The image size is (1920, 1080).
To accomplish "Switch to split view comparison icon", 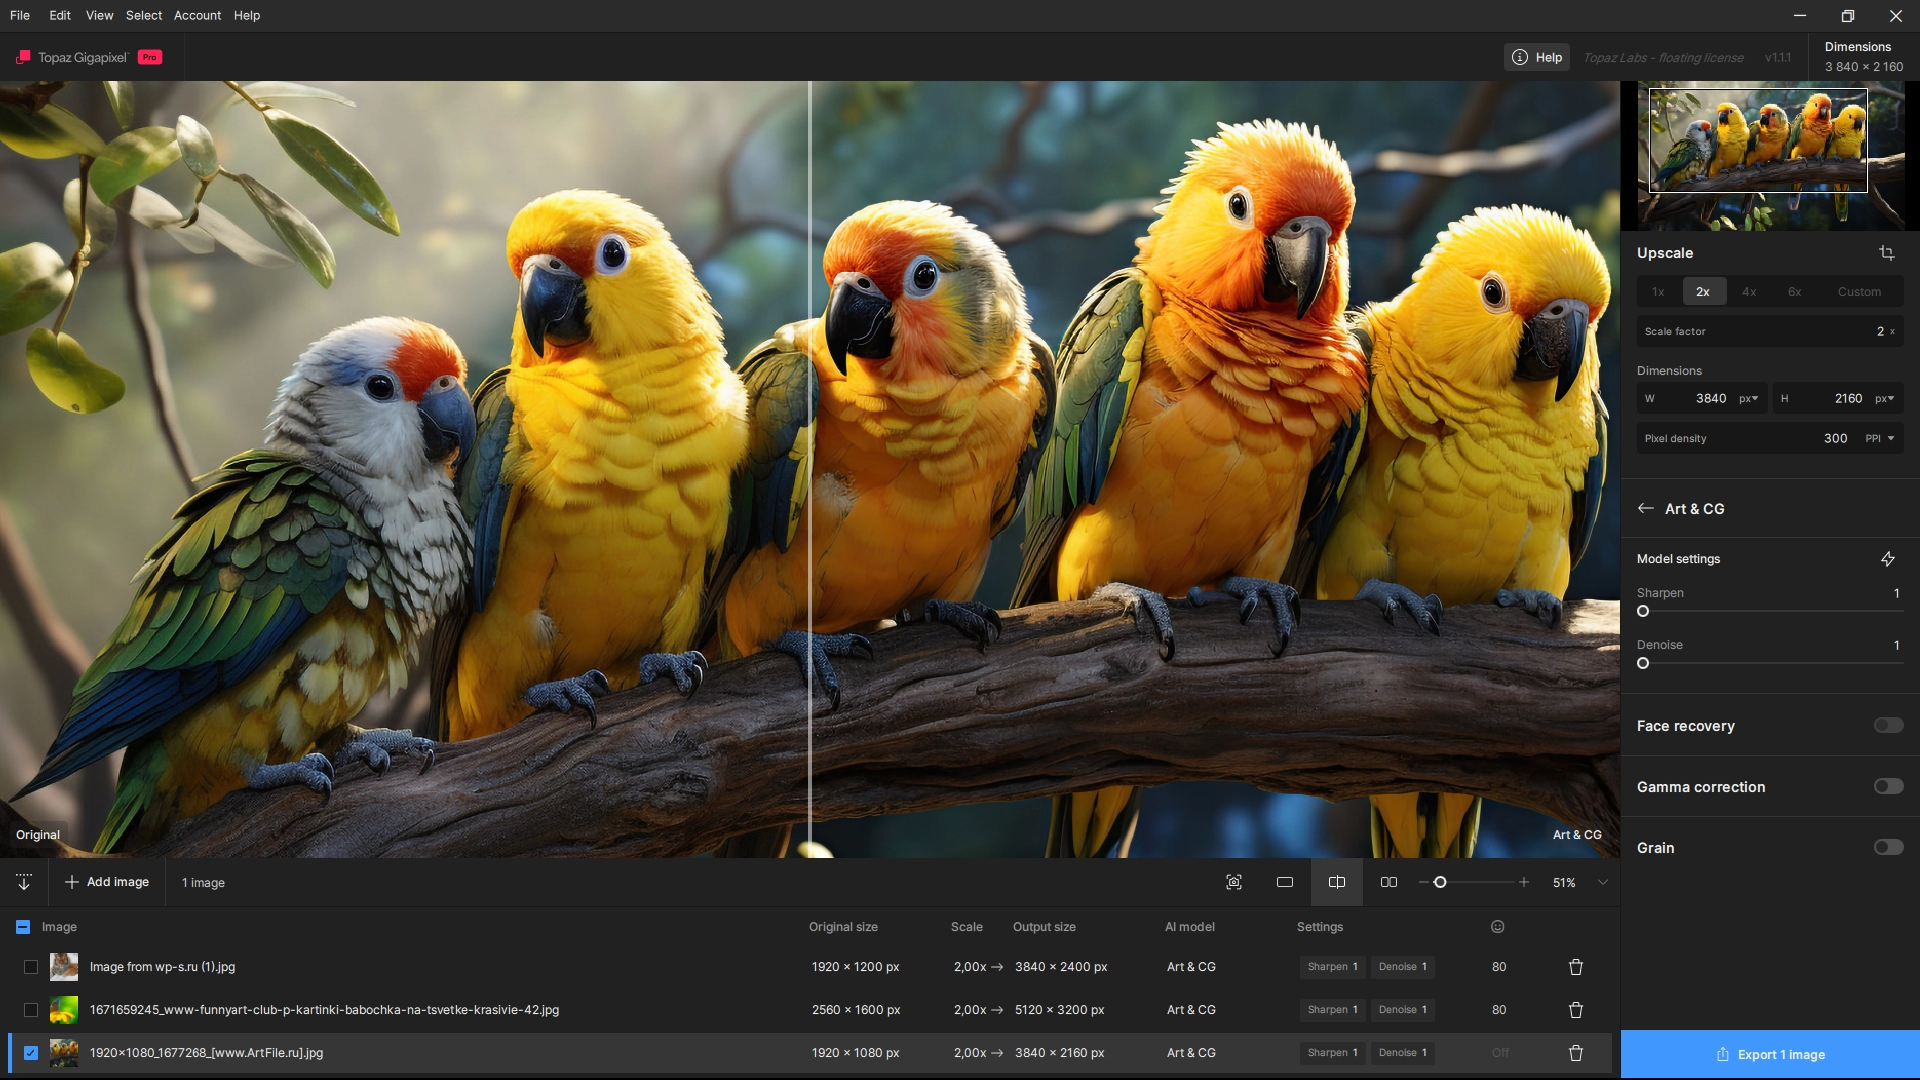I will click(1337, 882).
